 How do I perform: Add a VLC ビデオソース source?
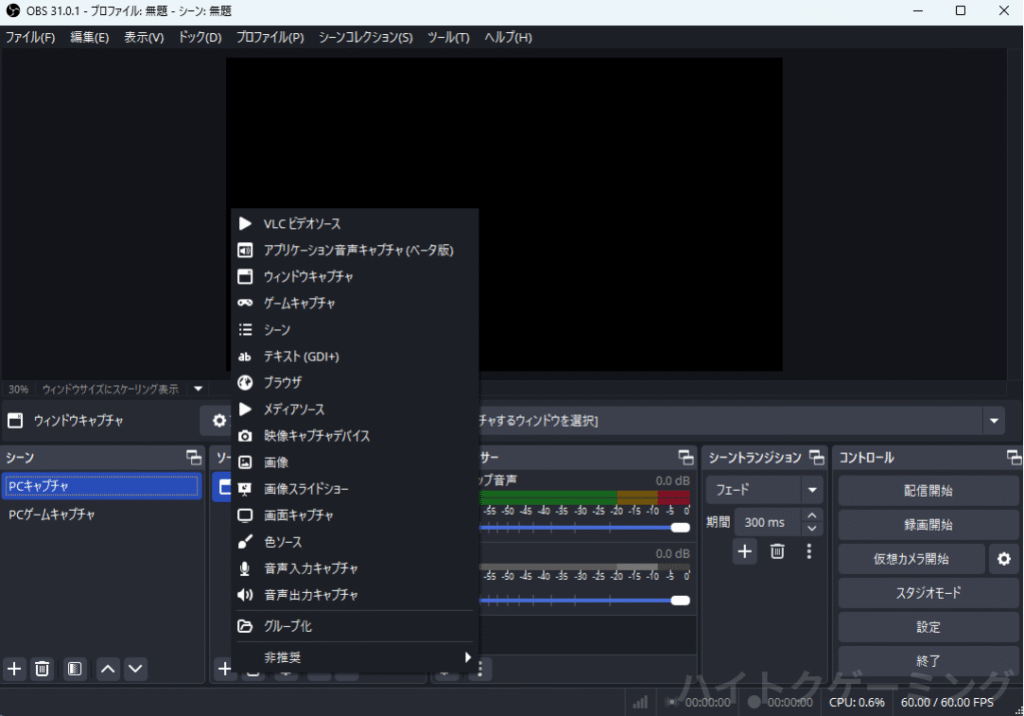[355, 223]
